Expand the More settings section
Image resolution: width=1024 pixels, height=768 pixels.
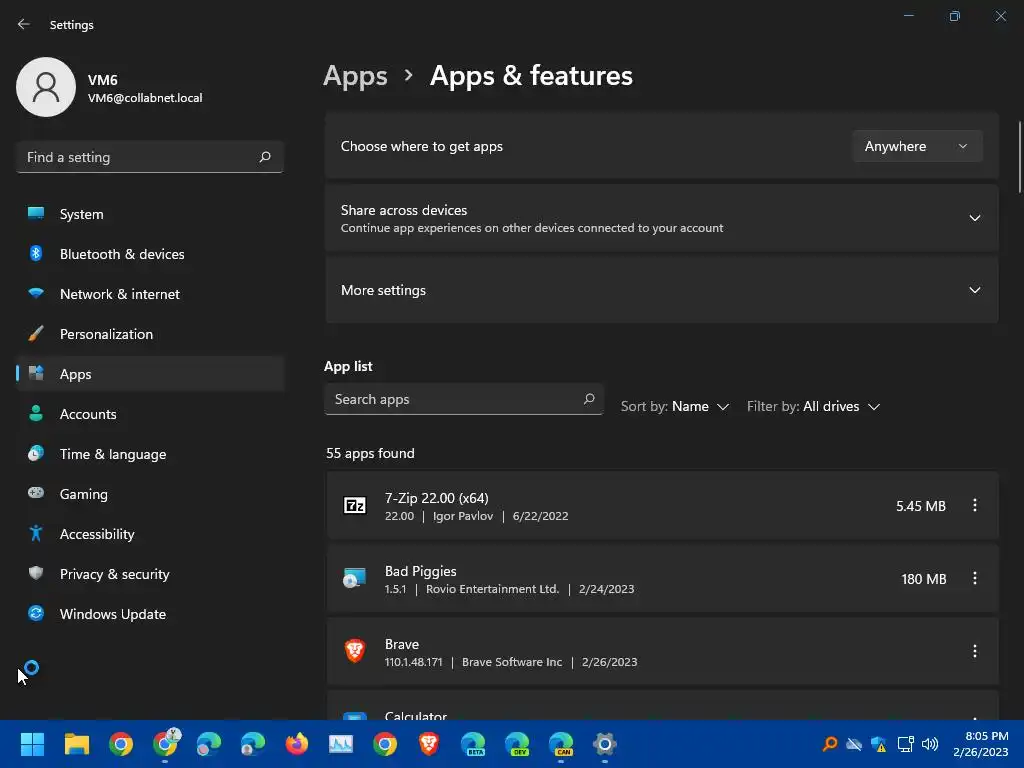662,290
